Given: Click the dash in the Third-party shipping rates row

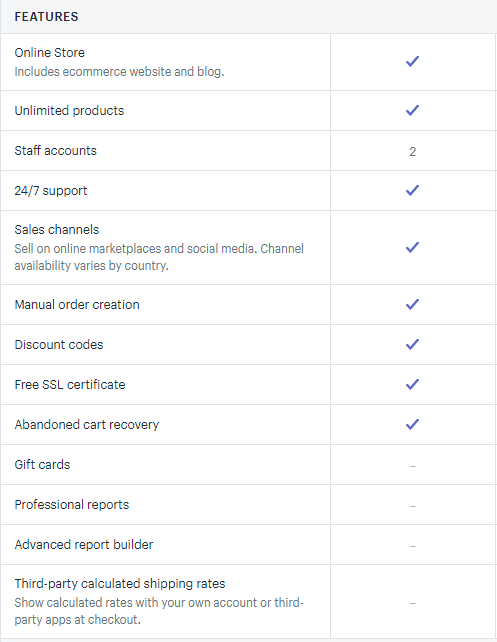Looking at the screenshot, I should point(413,603).
